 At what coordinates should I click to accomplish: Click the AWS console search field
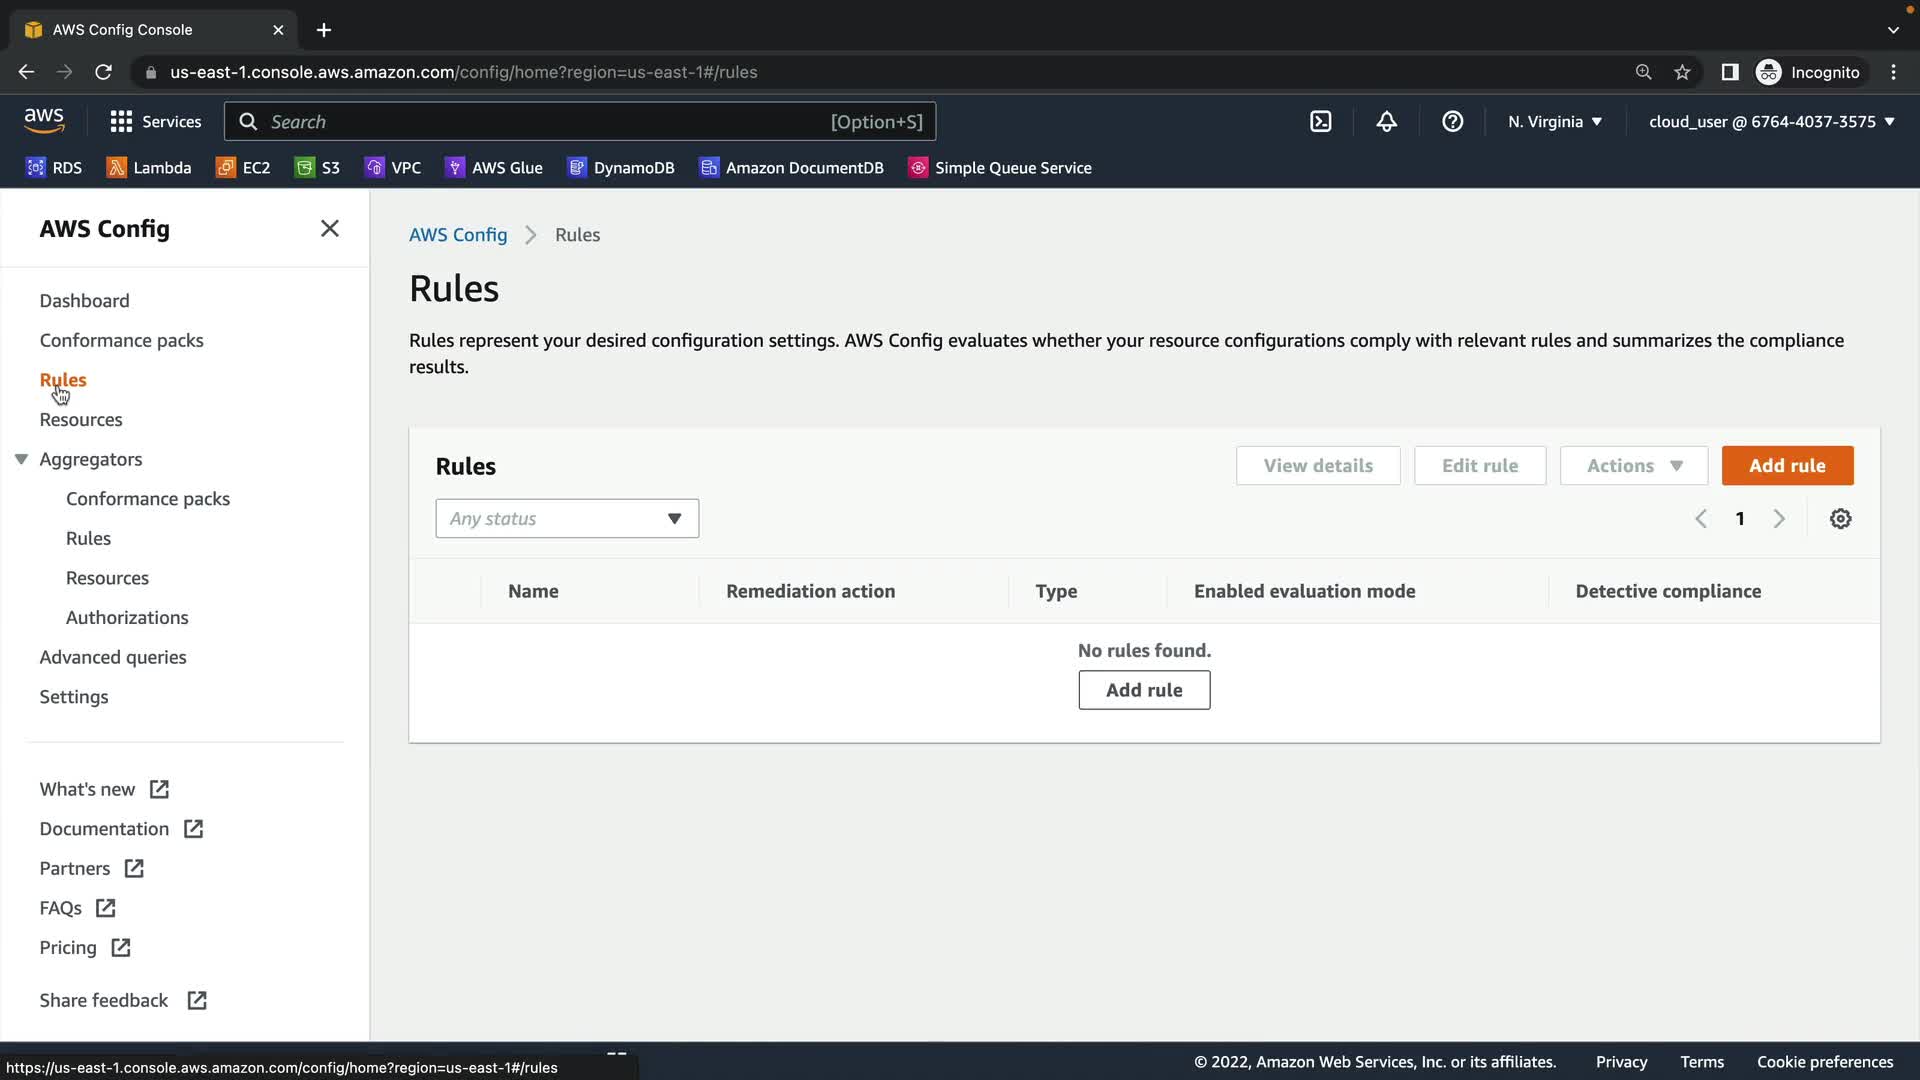click(x=580, y=122)
